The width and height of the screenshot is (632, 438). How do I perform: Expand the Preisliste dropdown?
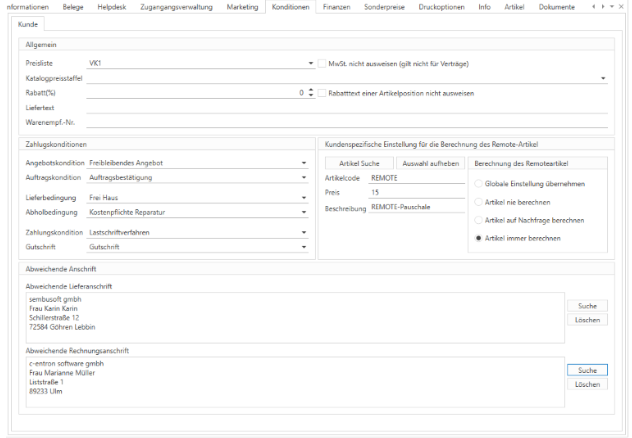pos(303,62)
